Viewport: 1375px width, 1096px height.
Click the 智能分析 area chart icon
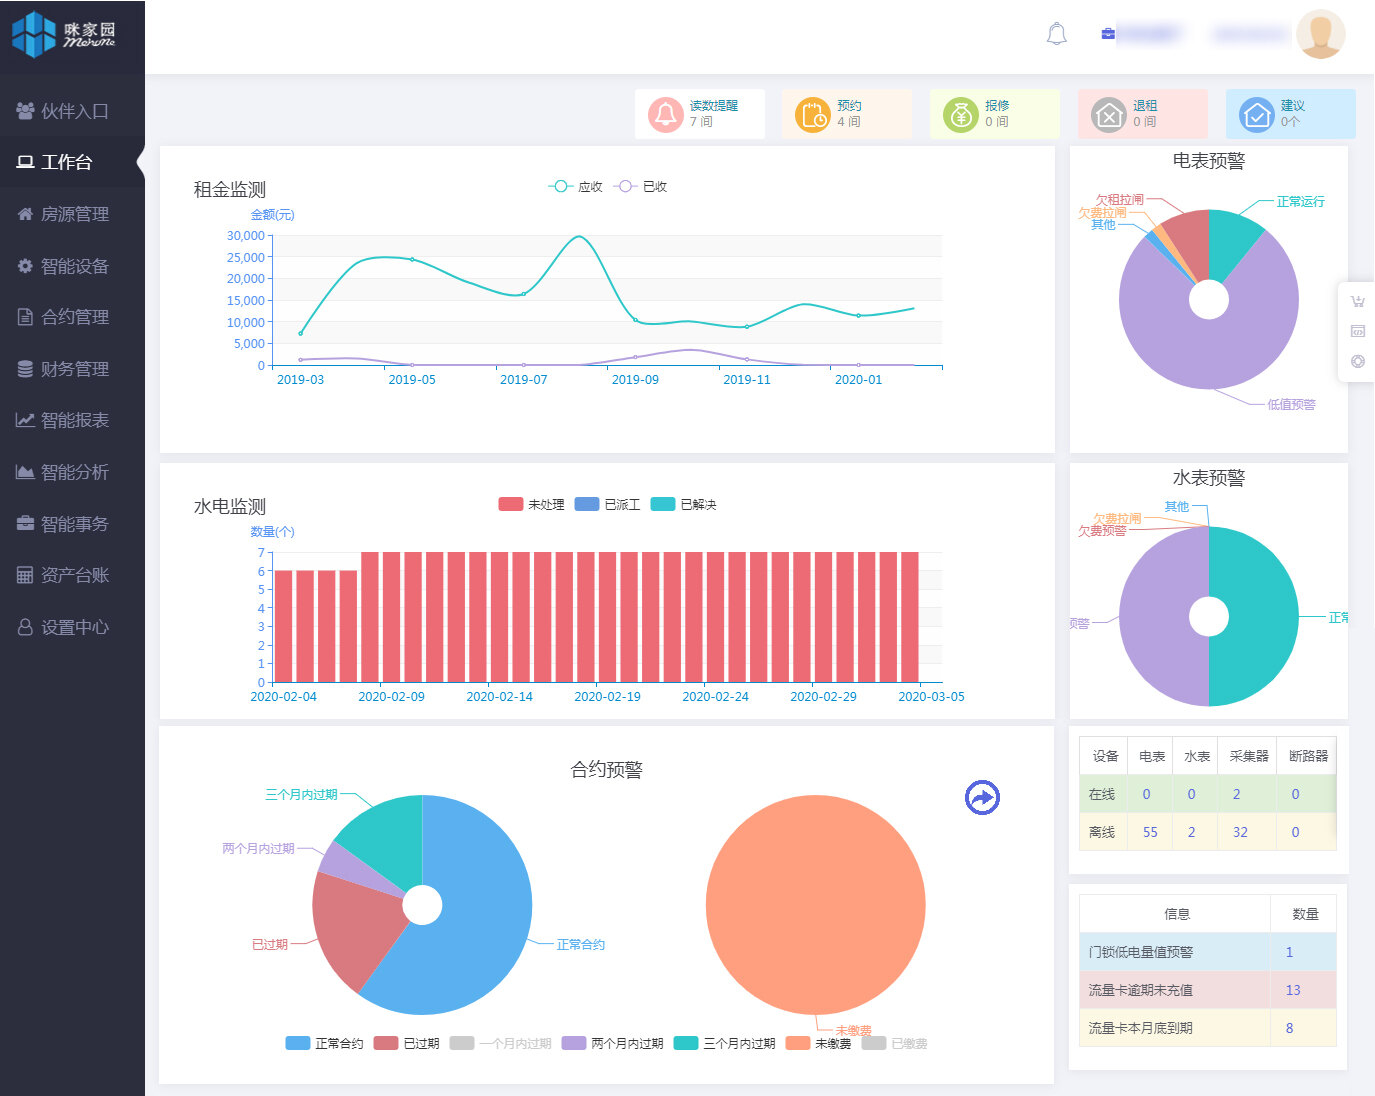[25, 472]
